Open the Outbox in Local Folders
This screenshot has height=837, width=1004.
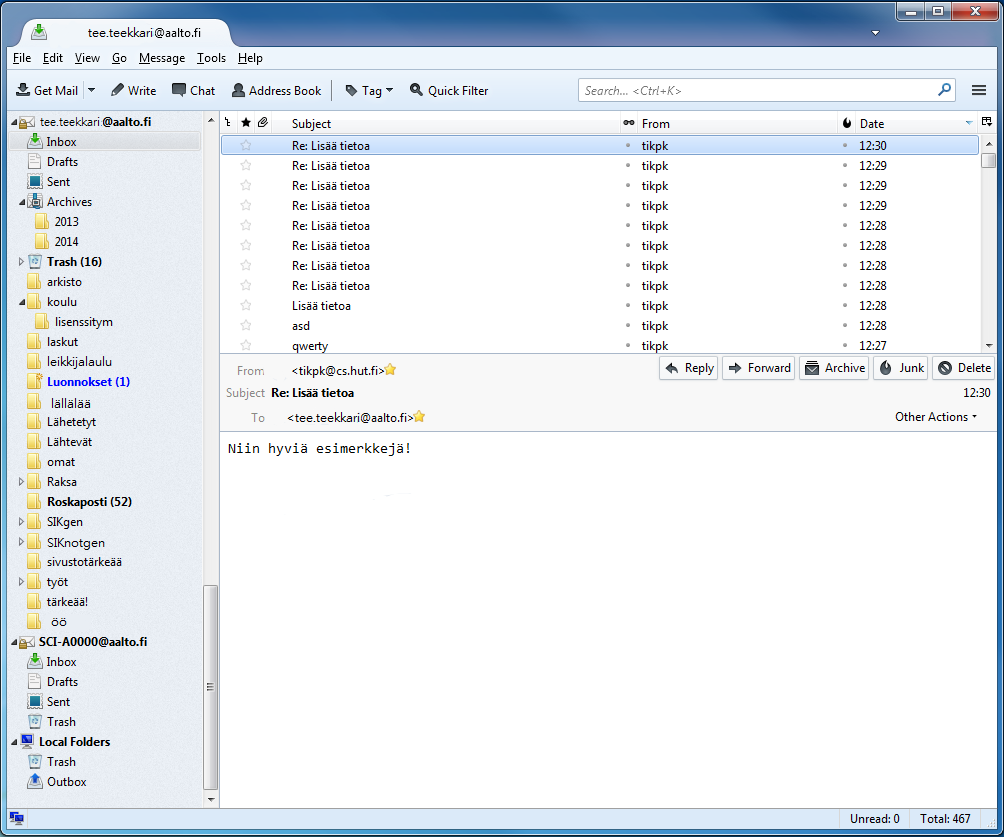click(66, 782)
